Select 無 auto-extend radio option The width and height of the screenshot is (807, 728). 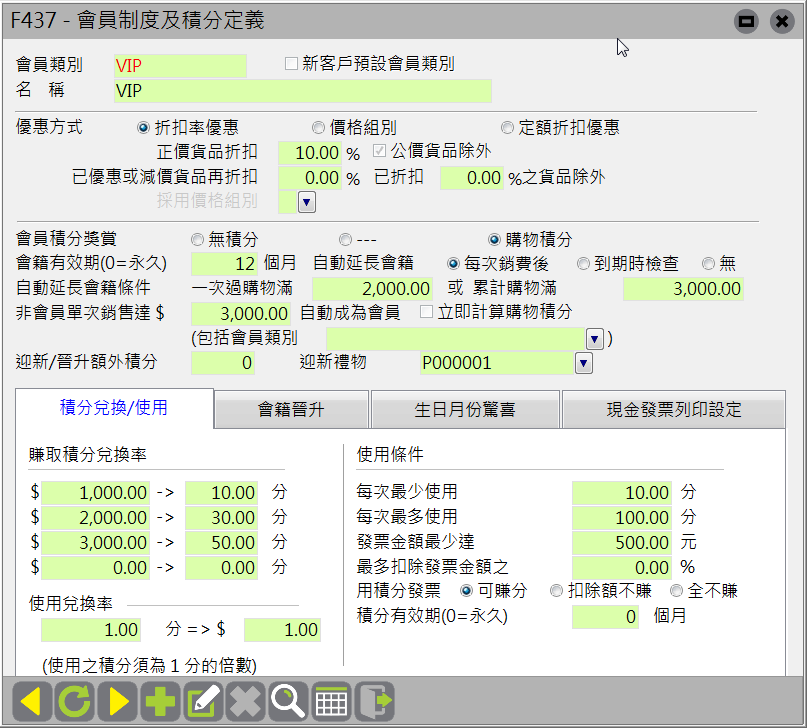(708, 264)
